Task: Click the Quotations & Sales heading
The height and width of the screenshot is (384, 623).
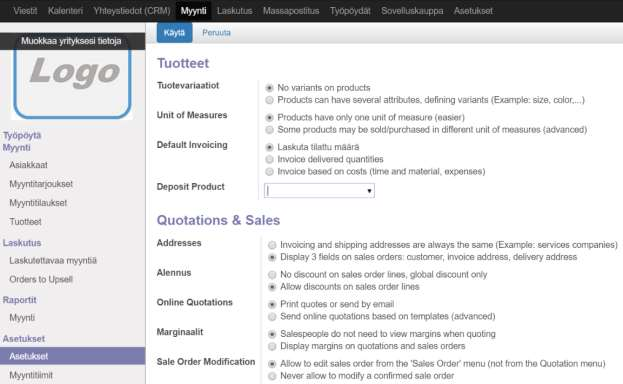Action: pyautogui.click(x=218, y=220)
